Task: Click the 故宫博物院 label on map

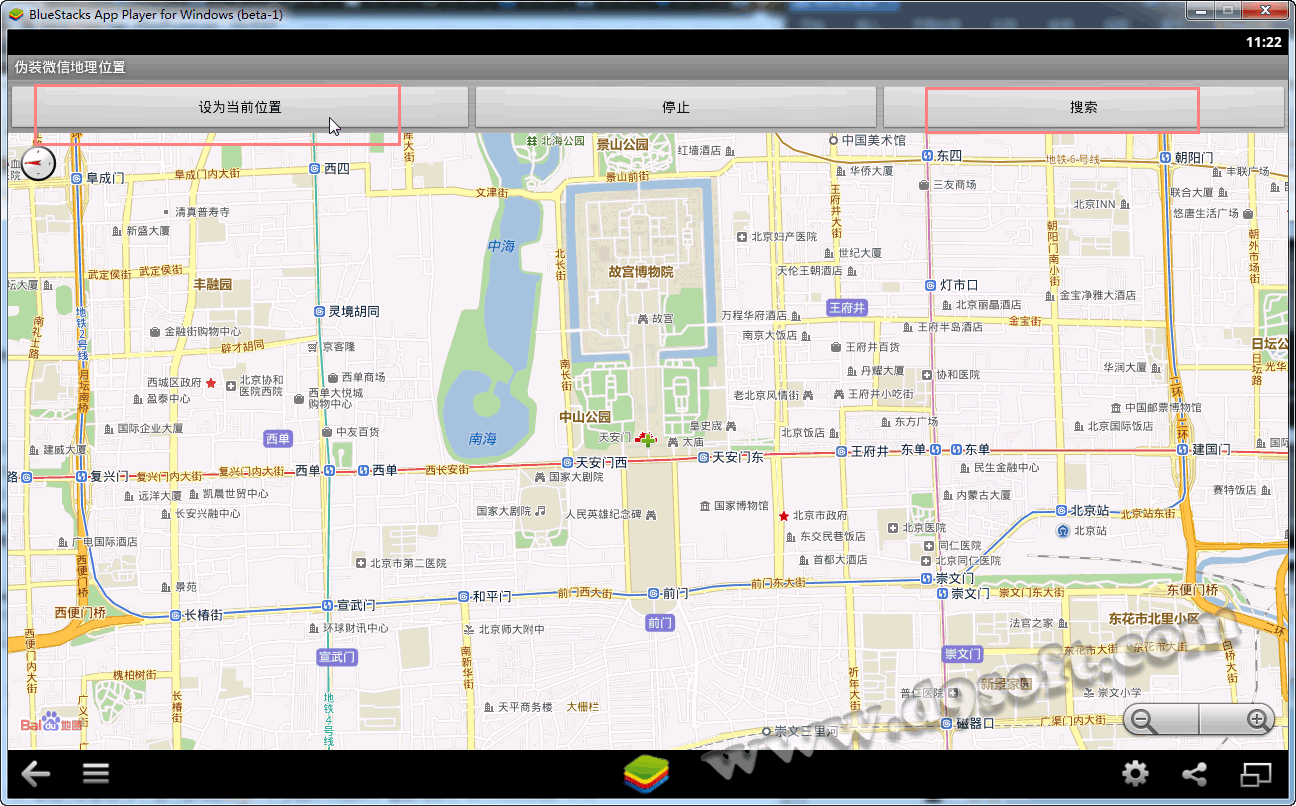Action: (x=640, y=272)
